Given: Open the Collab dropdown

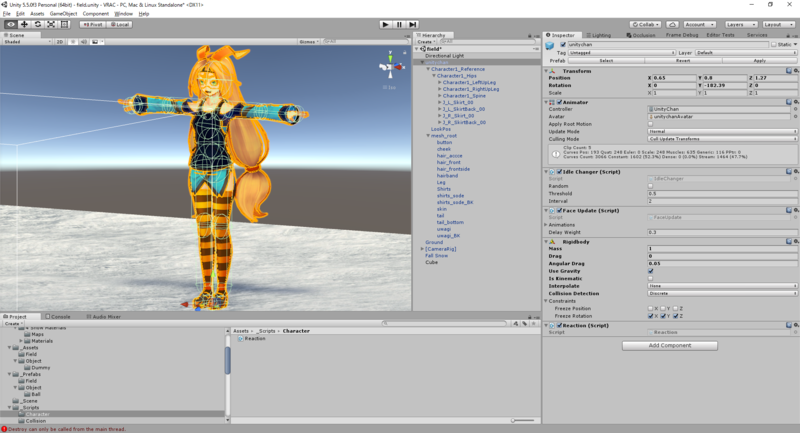Looking at the screenshot, I should (646, 24).
